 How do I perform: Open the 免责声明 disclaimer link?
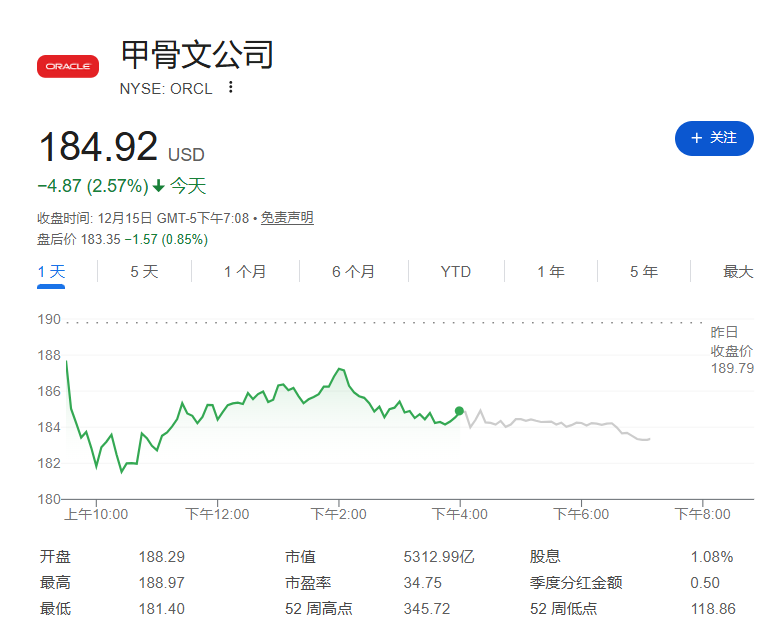(287, 218)
